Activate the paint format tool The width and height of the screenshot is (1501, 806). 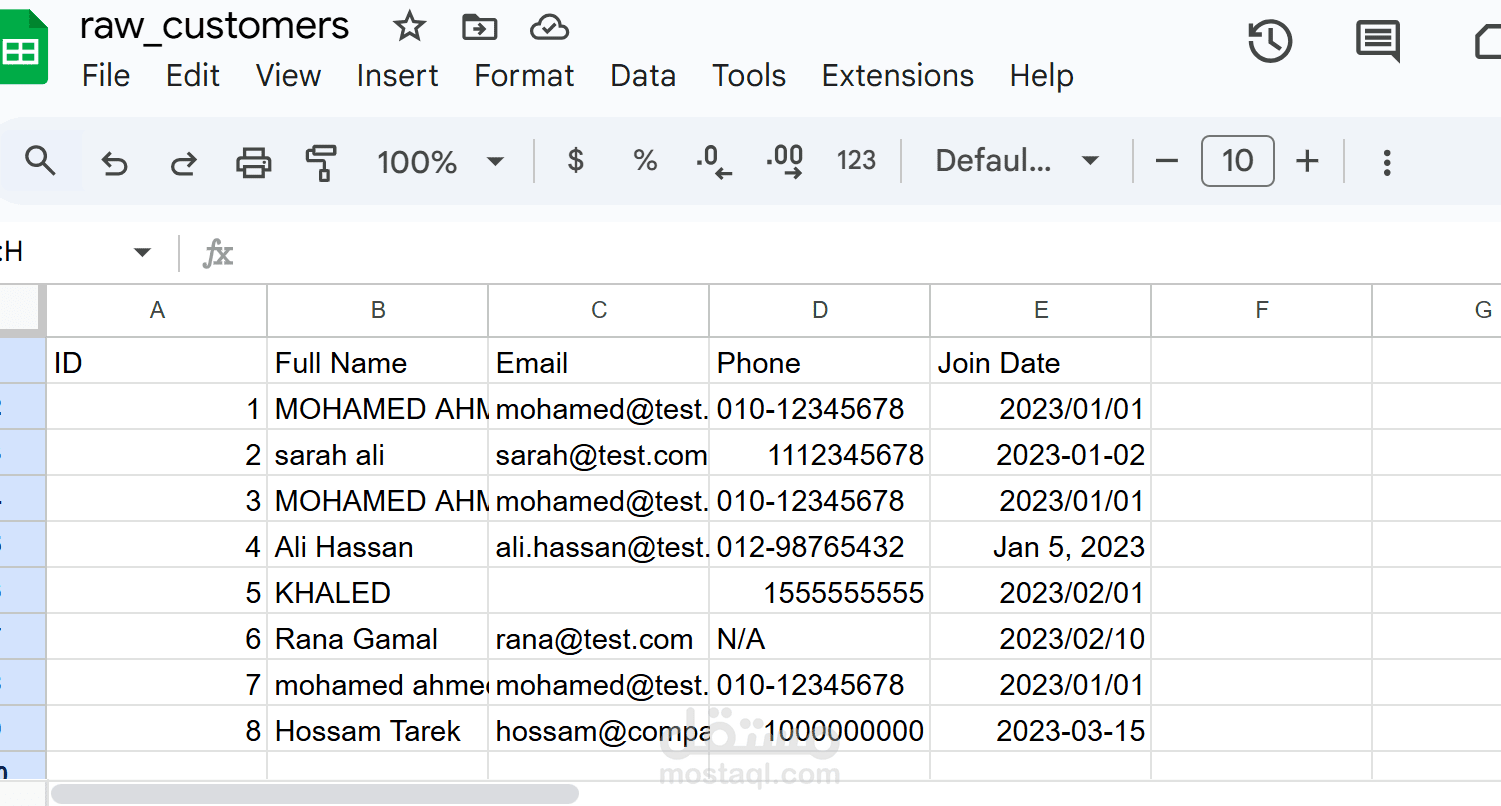pos(321,162)
